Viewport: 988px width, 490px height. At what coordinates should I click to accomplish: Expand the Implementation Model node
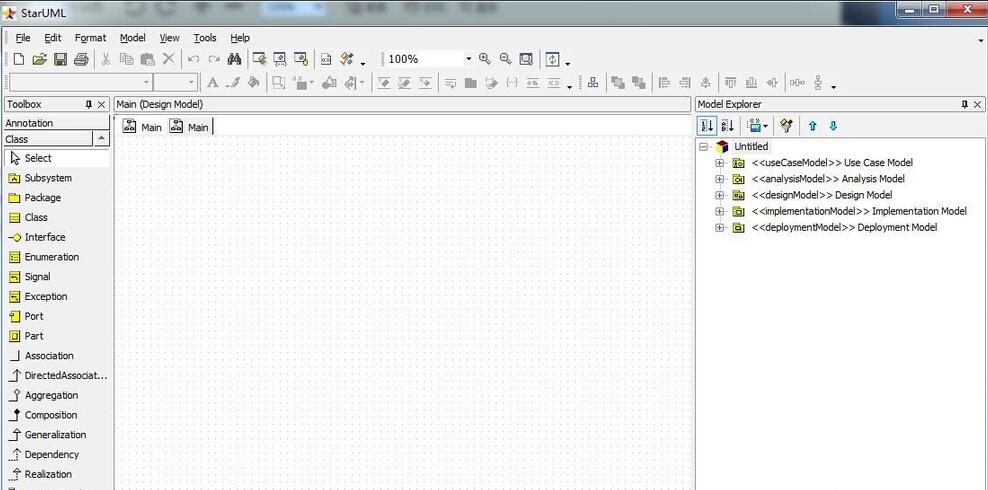click(720, 212)
